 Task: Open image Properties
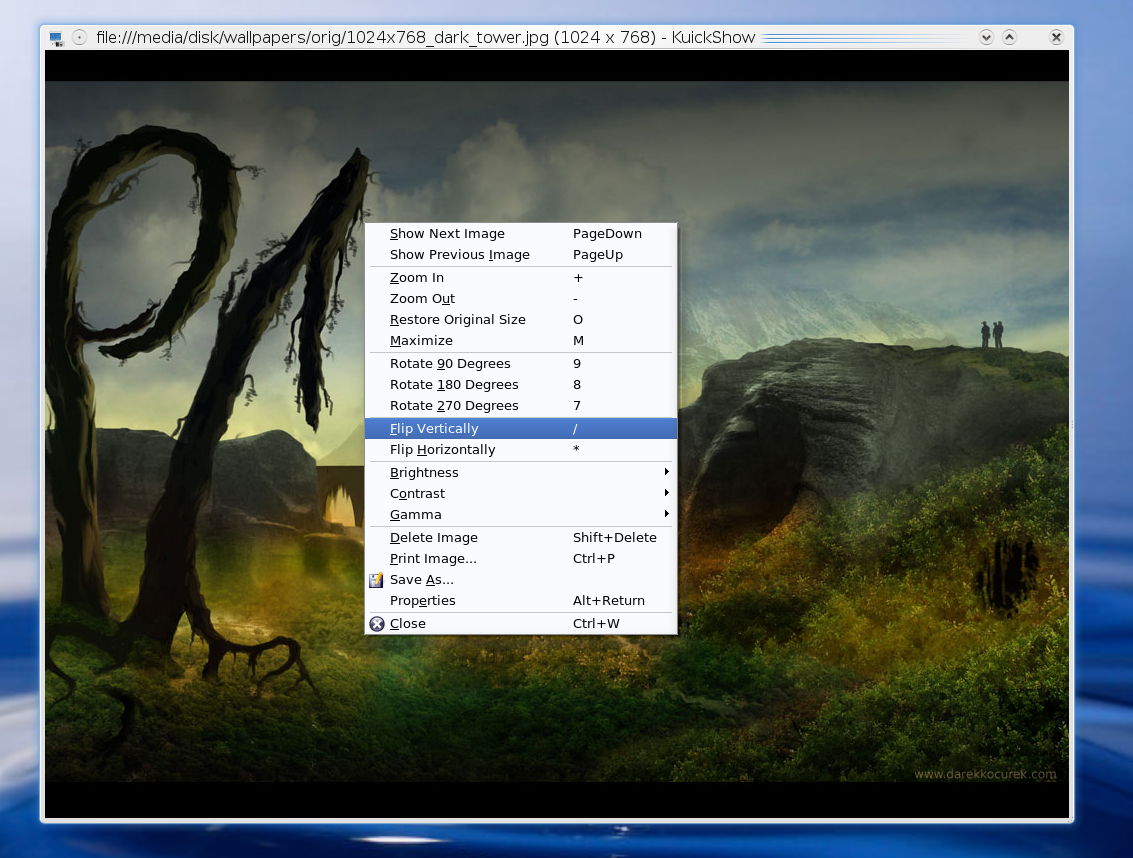coord(521,601)
